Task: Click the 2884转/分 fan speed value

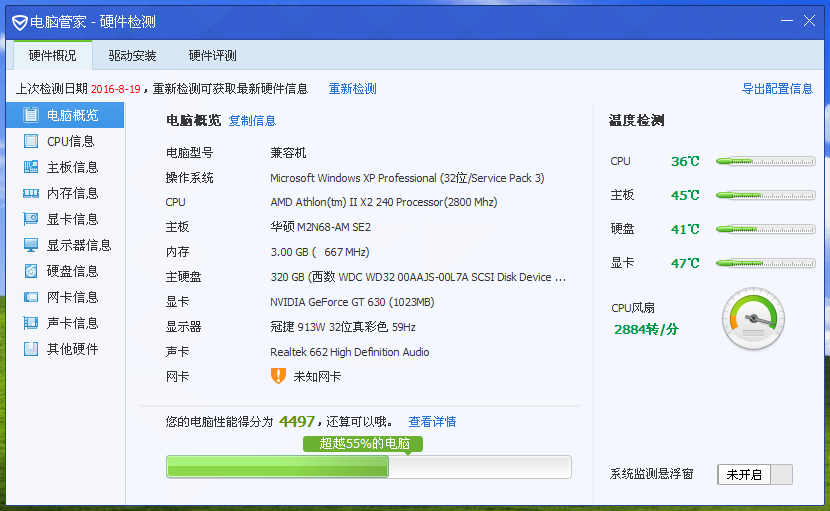Action: pyautogui.click(x=646, y=329)
